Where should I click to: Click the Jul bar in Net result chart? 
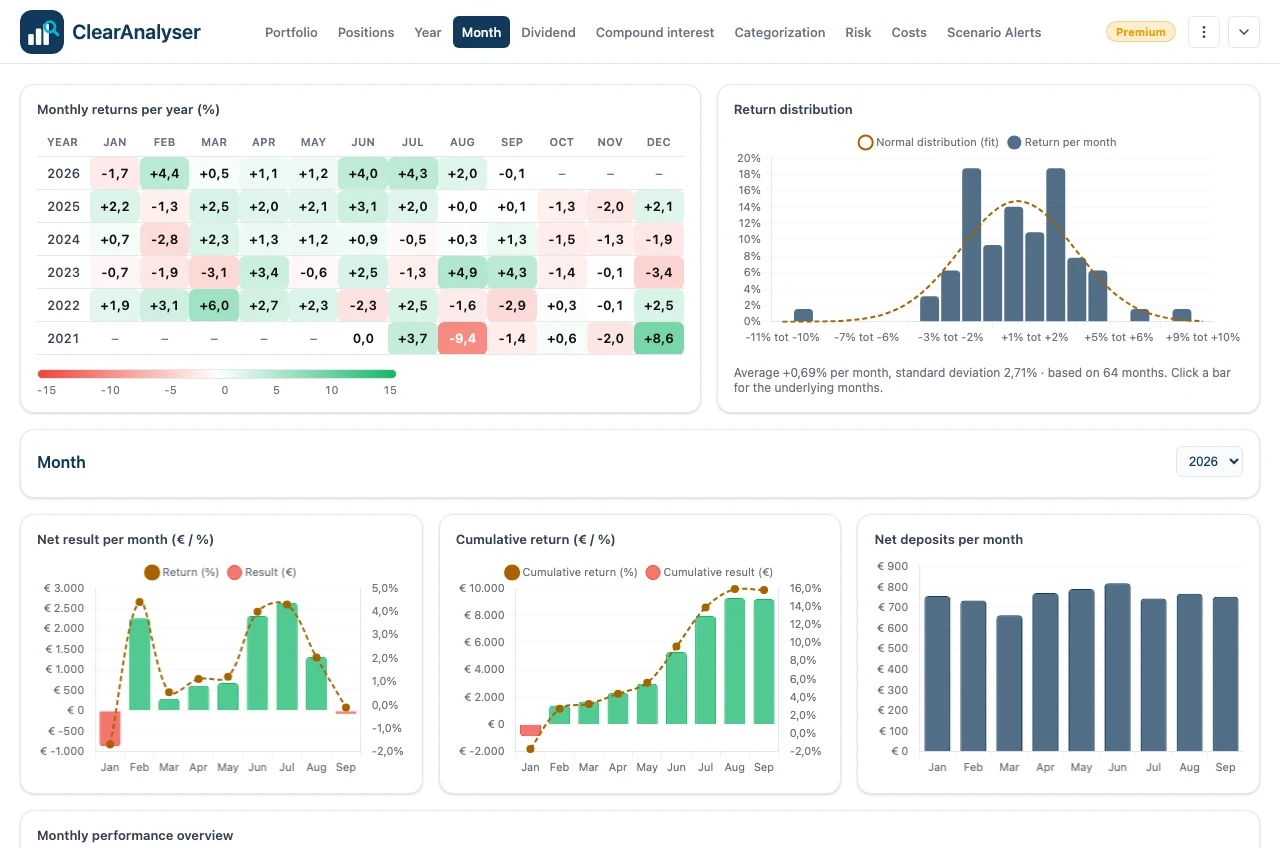point(287,656)
